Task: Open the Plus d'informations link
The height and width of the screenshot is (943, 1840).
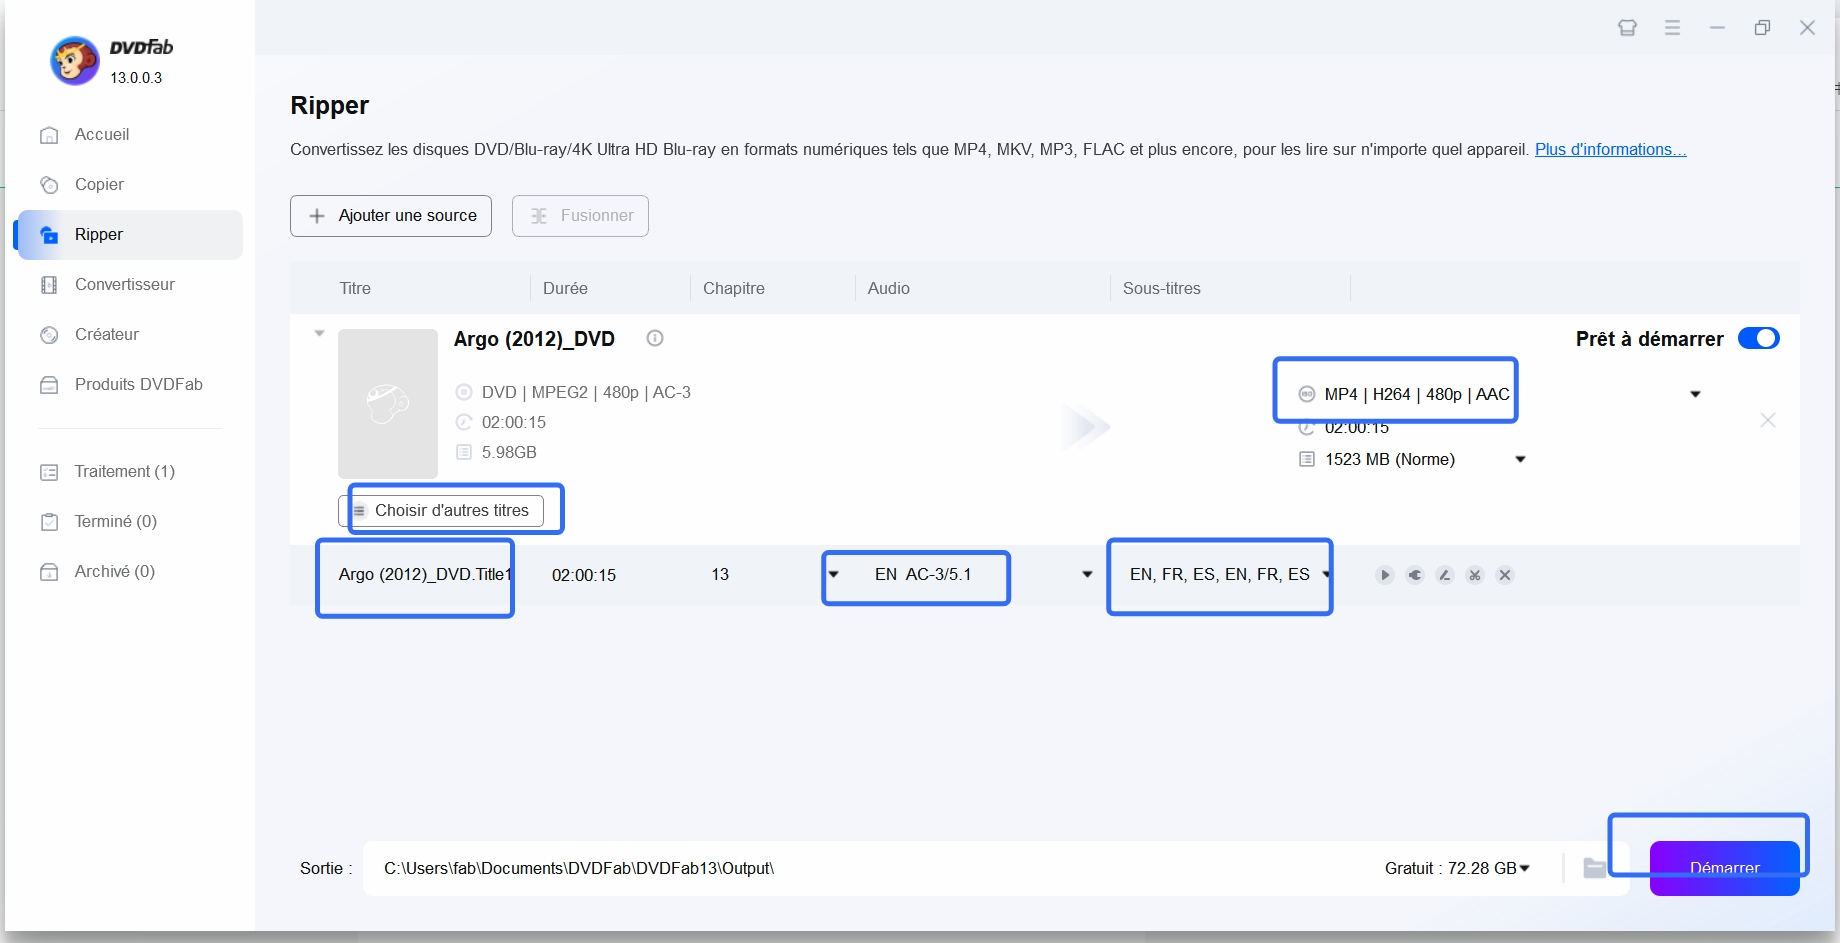Action: click(1610, 150)
